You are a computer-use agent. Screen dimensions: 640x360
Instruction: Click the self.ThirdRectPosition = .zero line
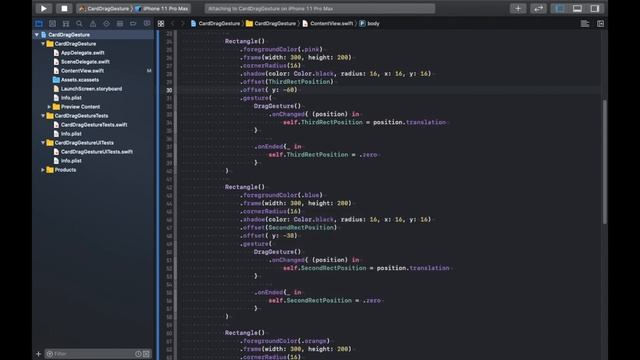(322, 155)
